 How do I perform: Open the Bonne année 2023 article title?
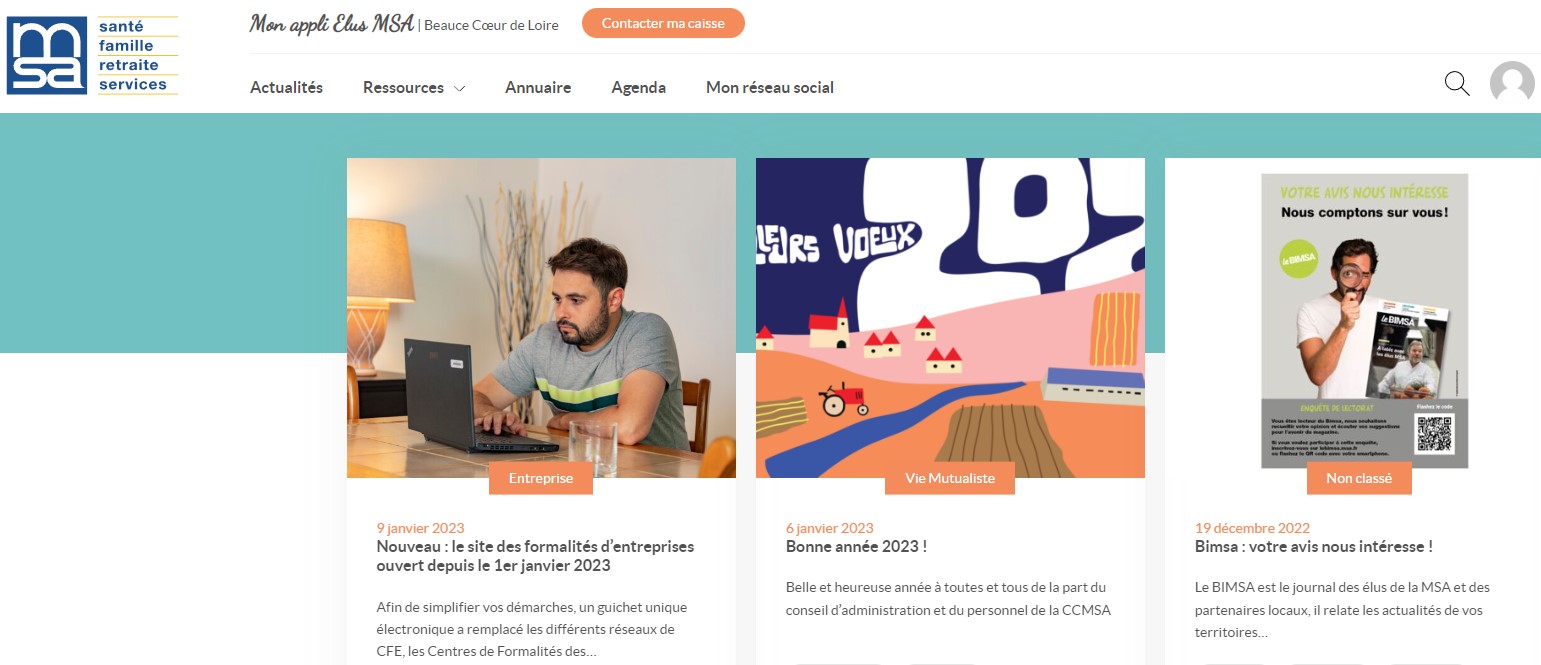[x=856, y=547]
